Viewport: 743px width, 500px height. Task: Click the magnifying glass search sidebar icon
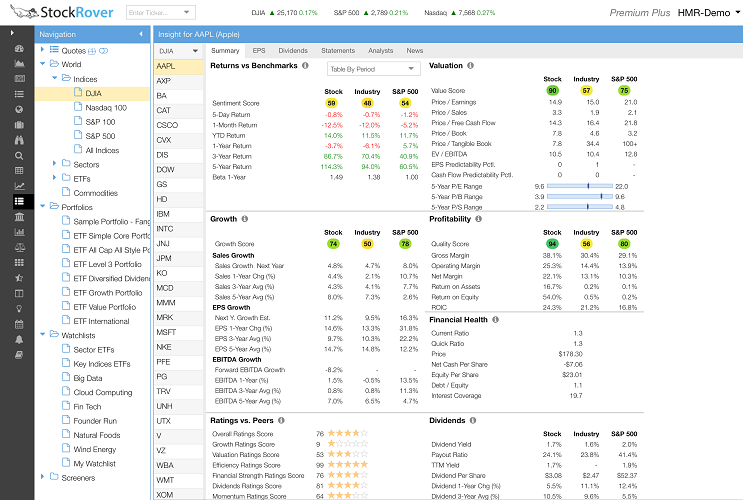[19, 156]
